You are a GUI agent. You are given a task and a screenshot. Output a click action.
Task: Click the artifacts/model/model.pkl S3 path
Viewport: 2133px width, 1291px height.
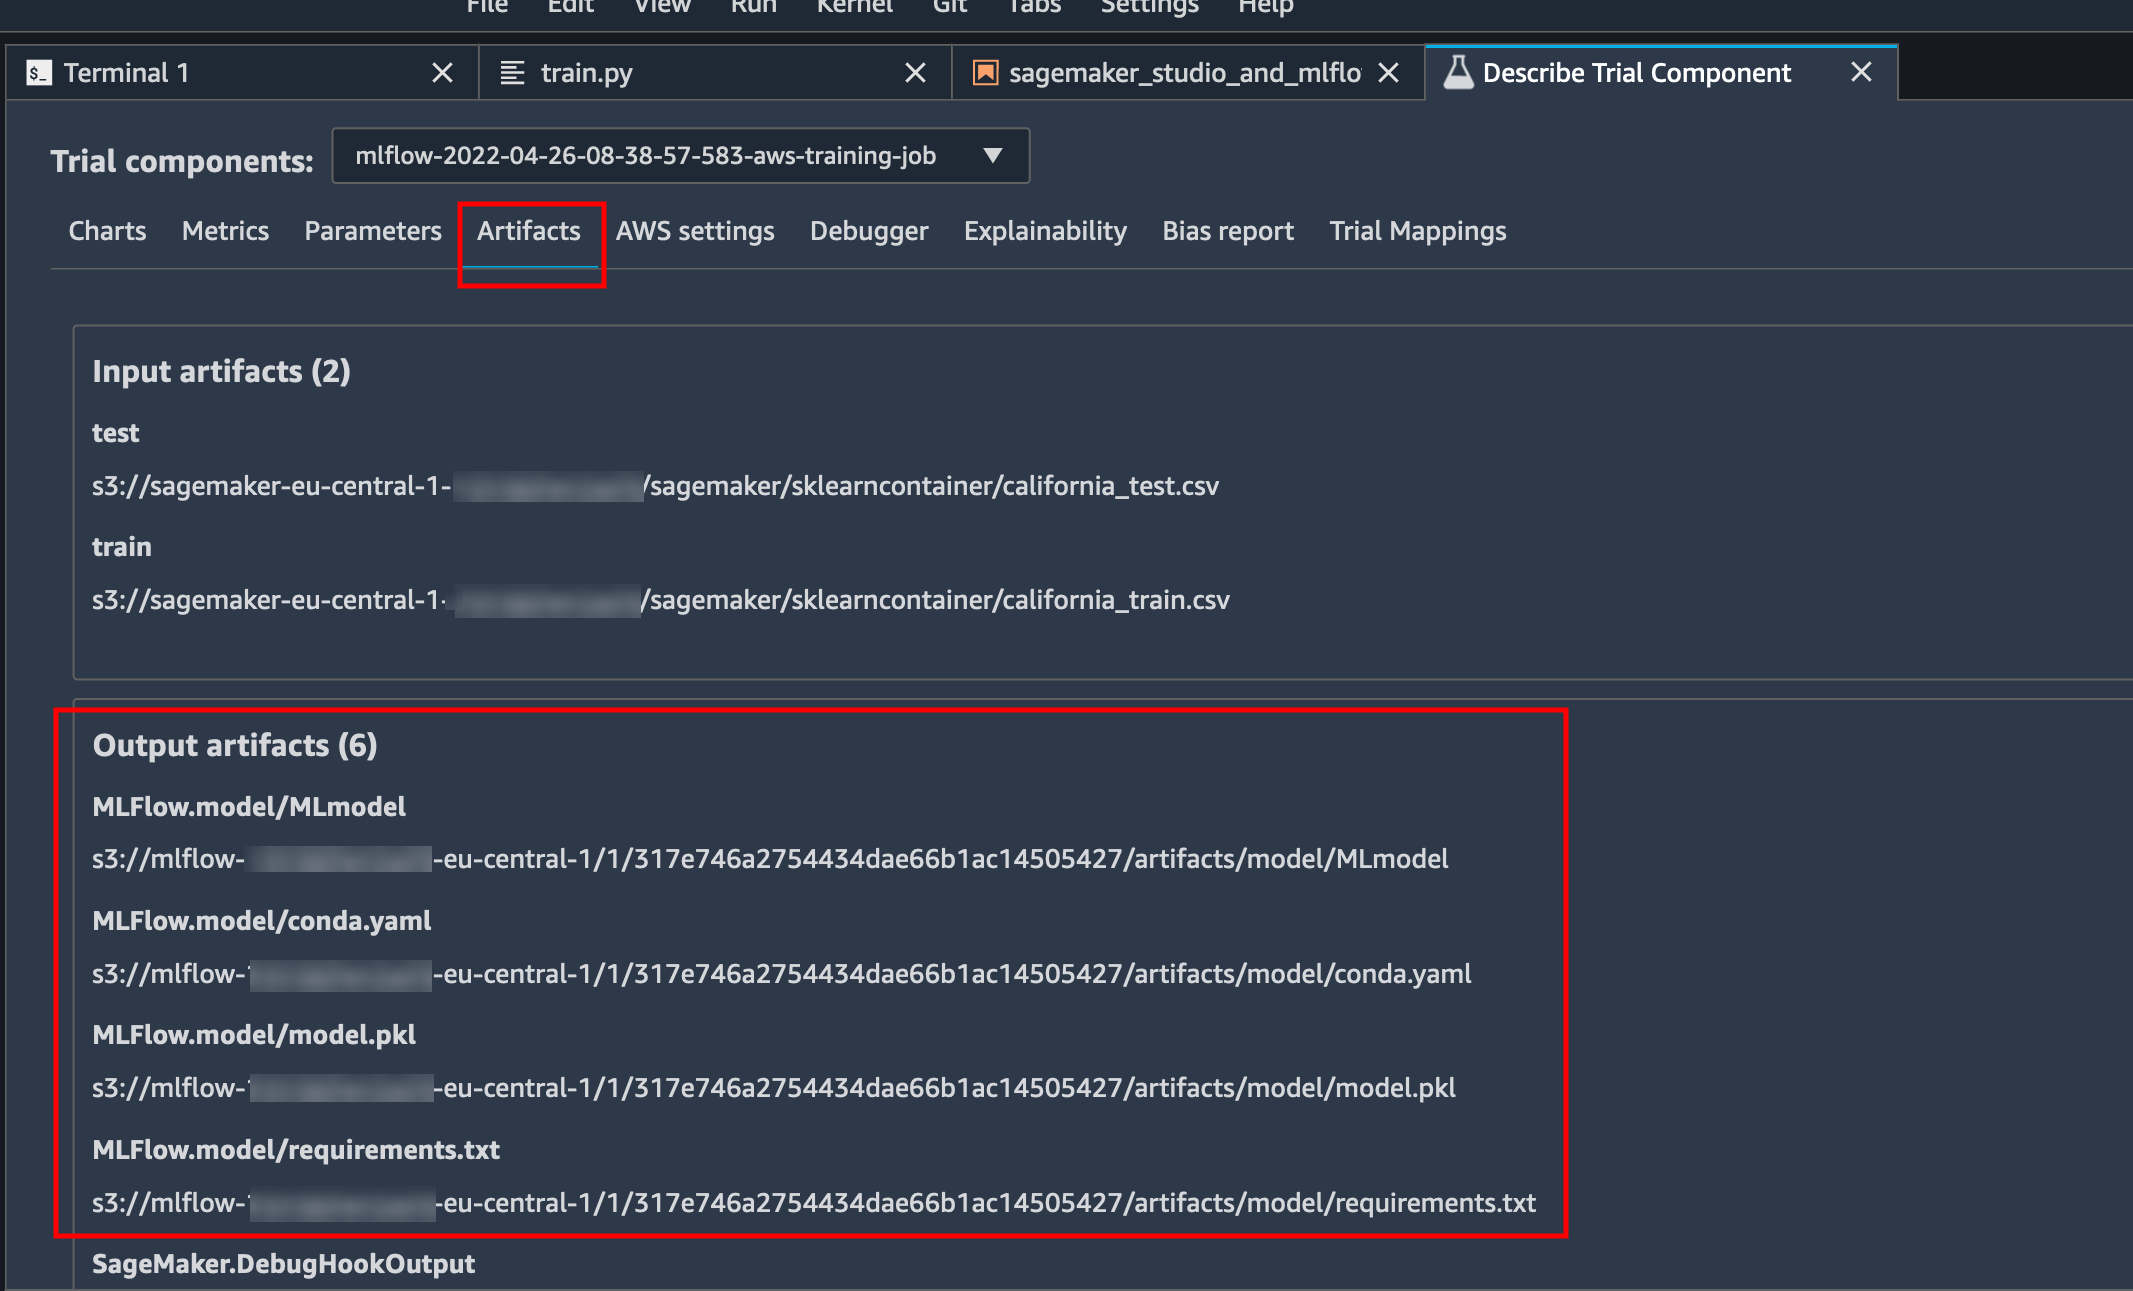click(773, 1088)
